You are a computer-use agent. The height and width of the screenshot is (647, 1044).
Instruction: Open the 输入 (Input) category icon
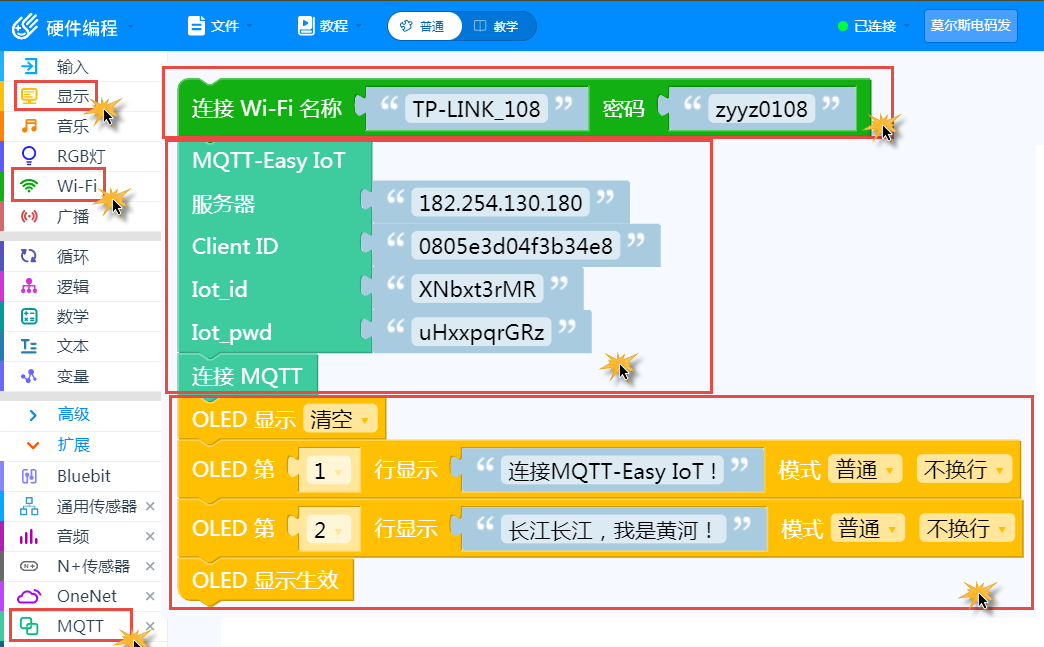[x=30, y=66]
